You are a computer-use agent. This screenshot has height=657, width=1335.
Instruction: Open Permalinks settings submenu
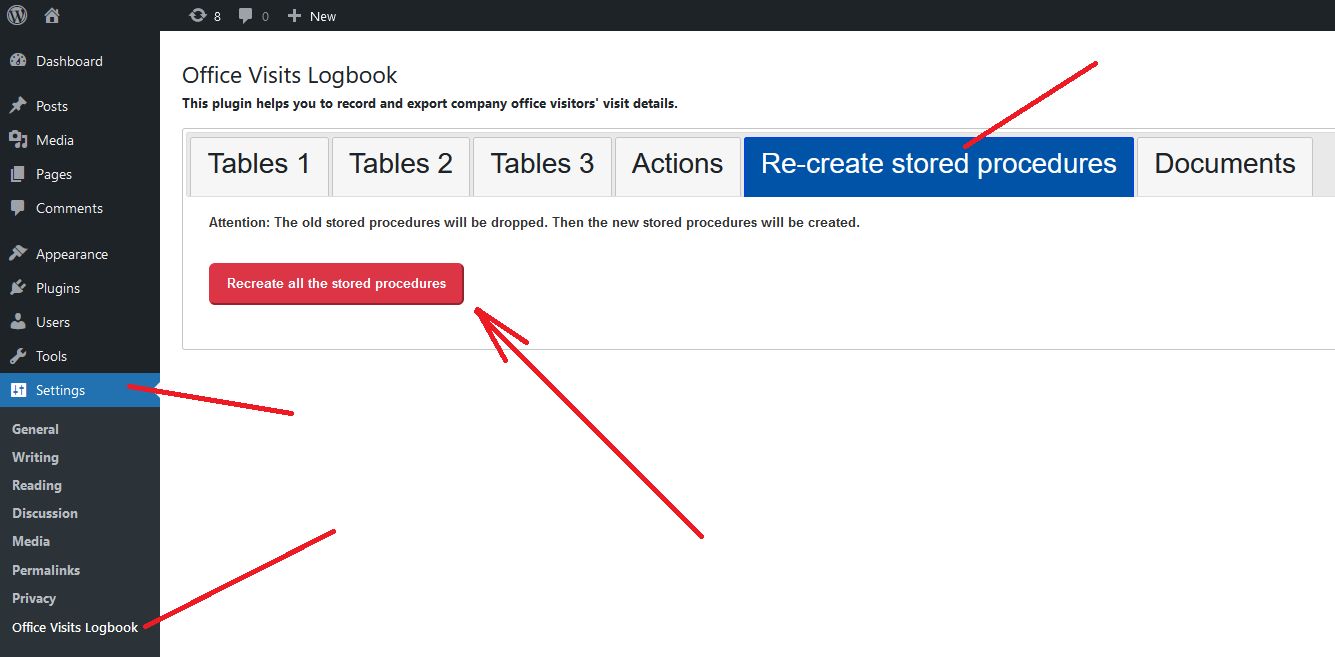pos(46,570)
